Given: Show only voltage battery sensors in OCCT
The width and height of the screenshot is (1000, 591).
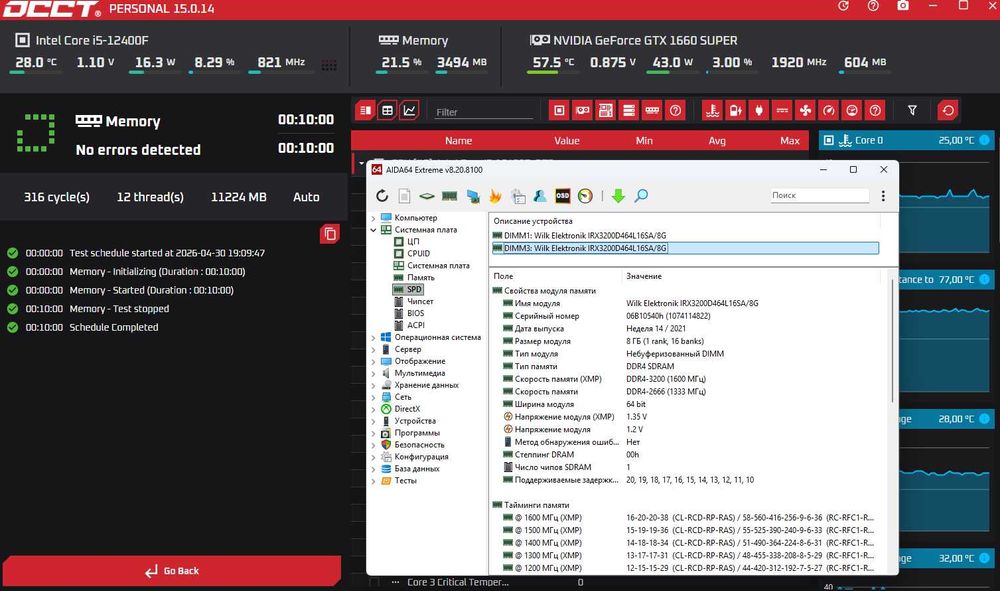Looking at the screenshot, I should click(735, 110).
